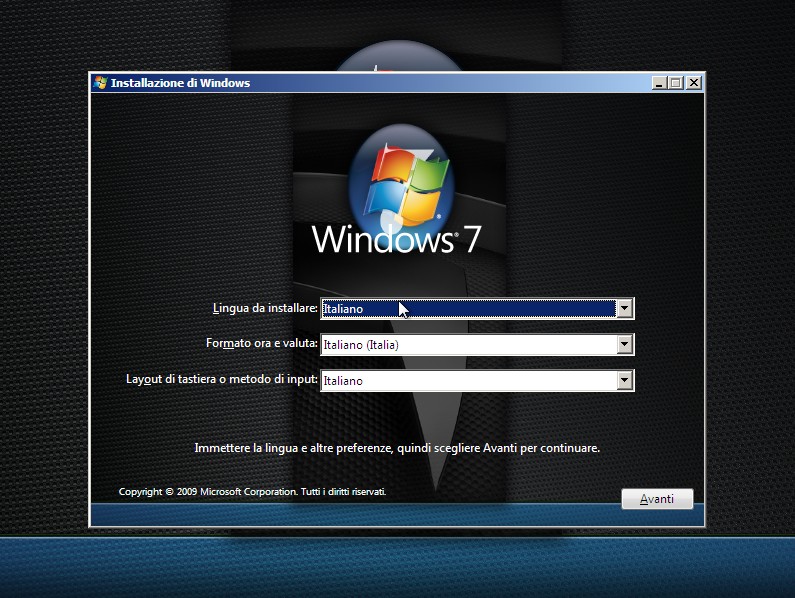Open the Lingua da installare dropdown arrow
Screen dimensions: 795x598
click(625, 308)
